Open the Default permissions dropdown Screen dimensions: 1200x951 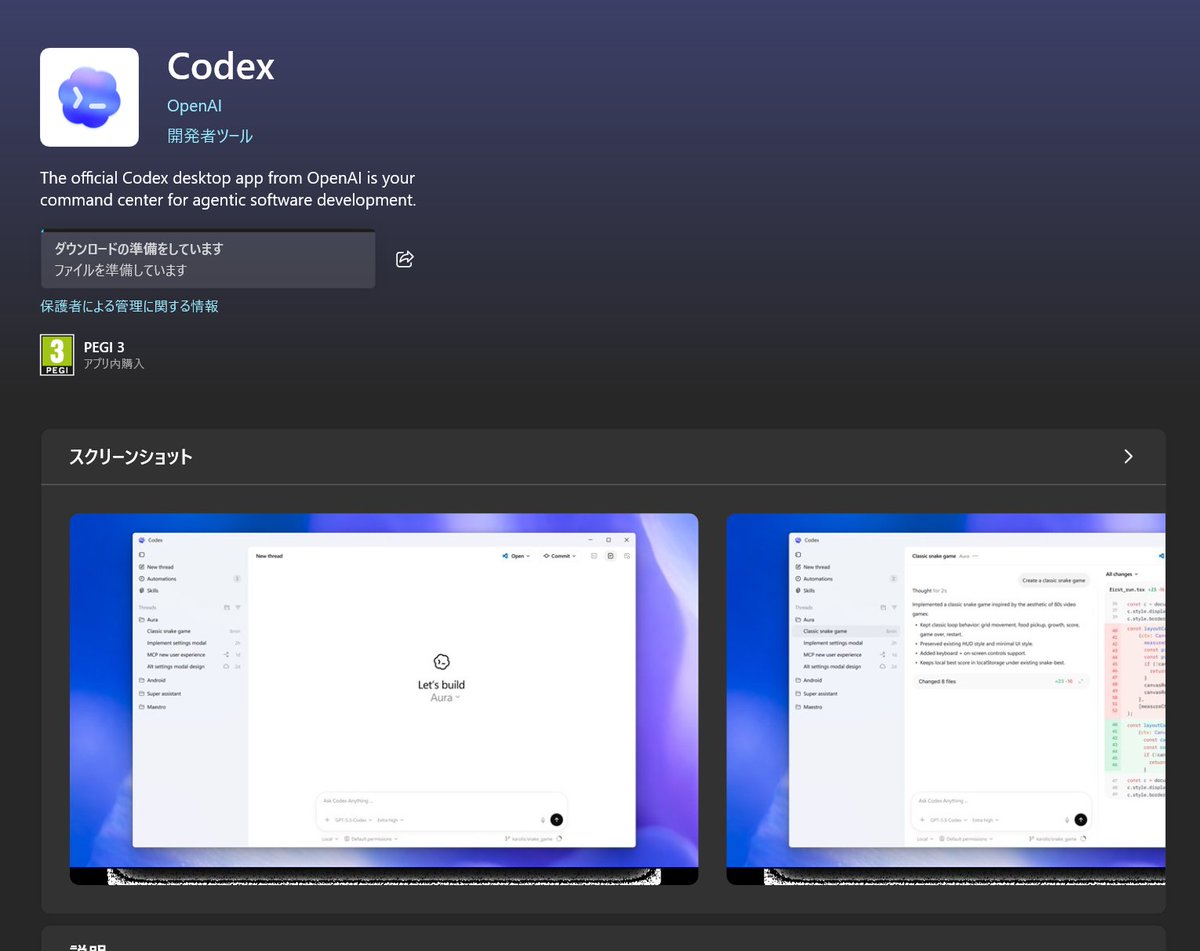pos(372,838)
